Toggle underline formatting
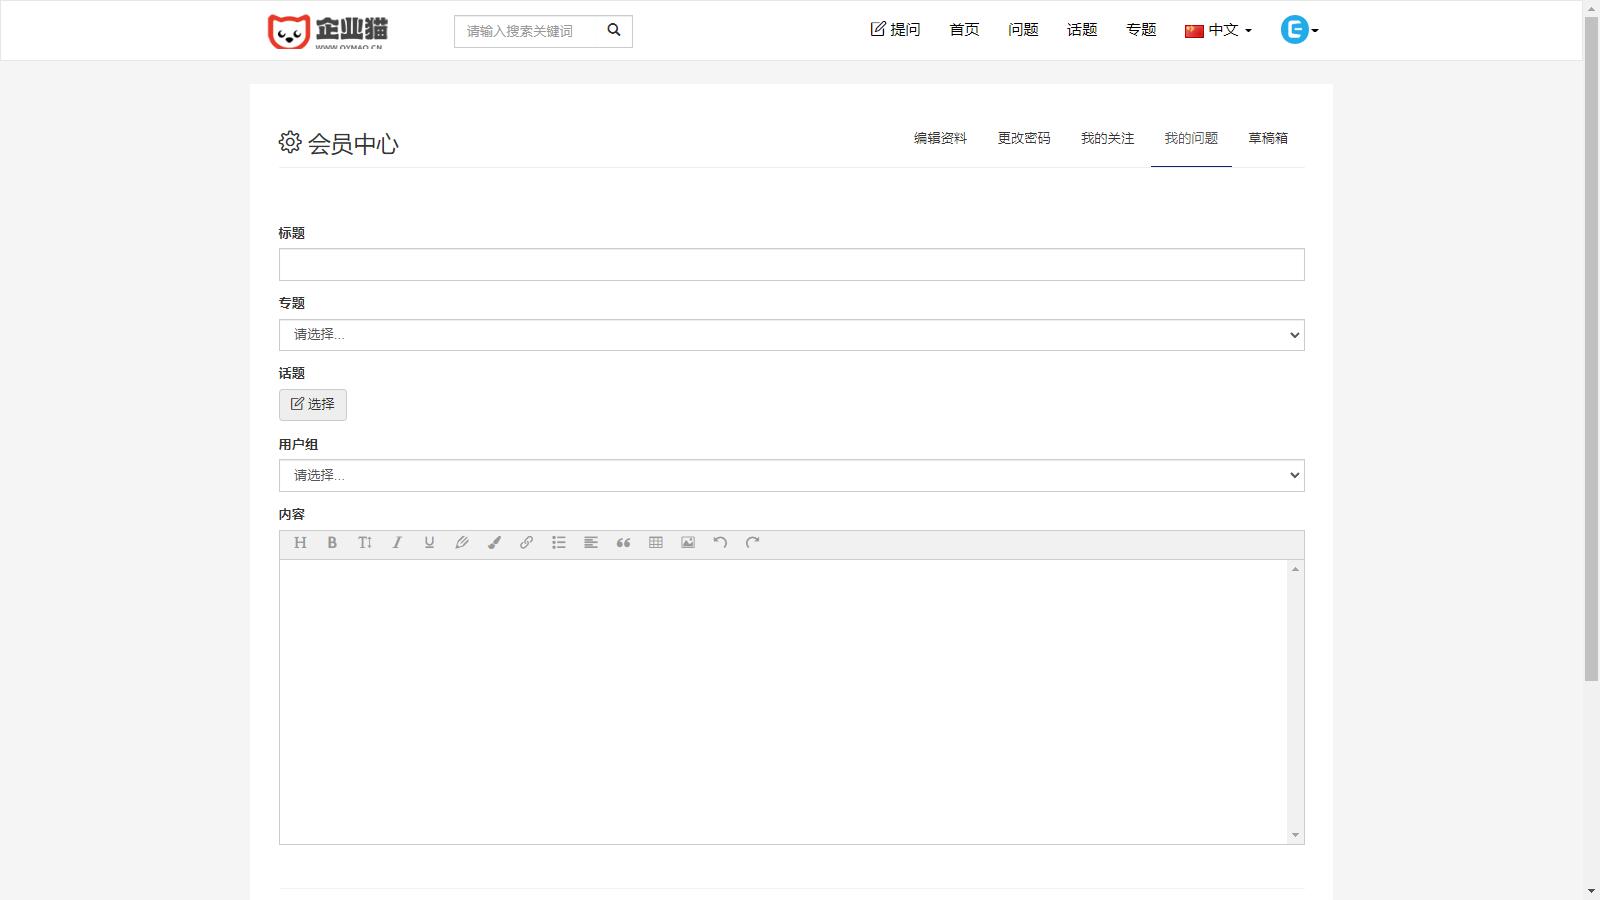 point(429,543)
